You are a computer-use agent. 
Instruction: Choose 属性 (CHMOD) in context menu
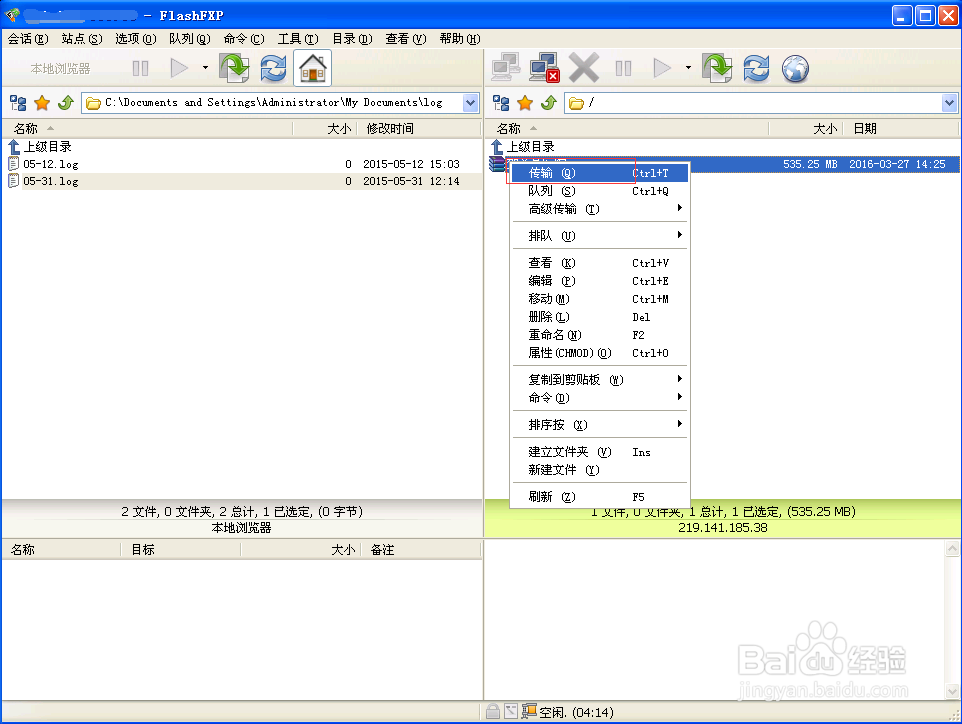click(599, 353)
